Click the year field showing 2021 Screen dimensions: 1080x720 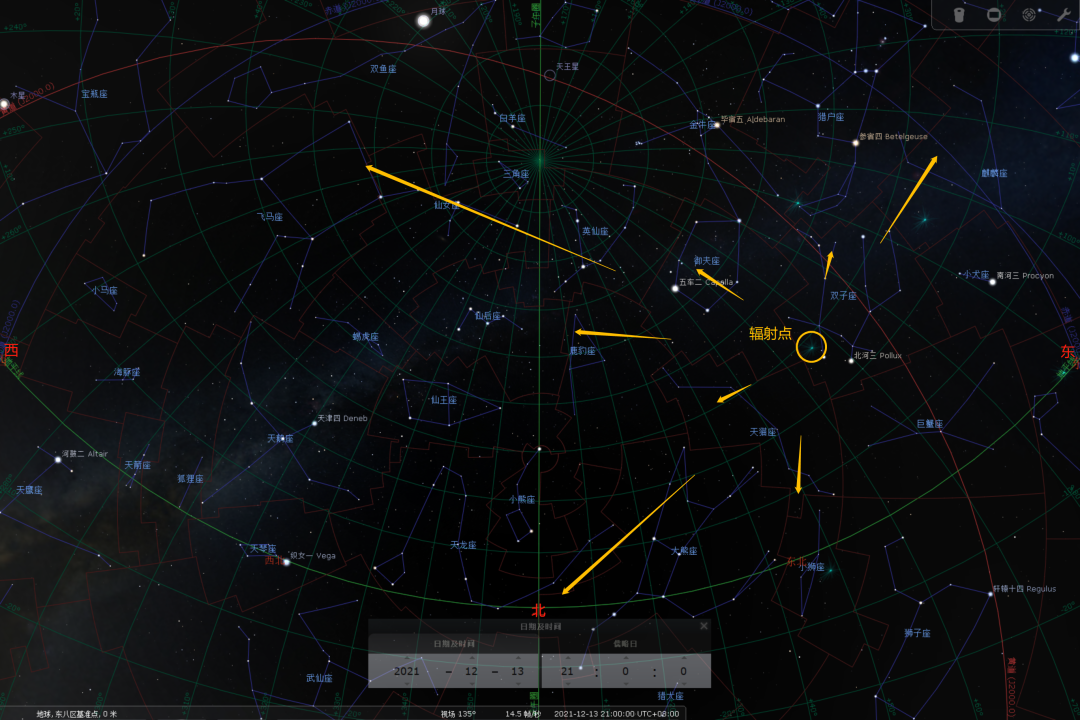tap(406, 671)
